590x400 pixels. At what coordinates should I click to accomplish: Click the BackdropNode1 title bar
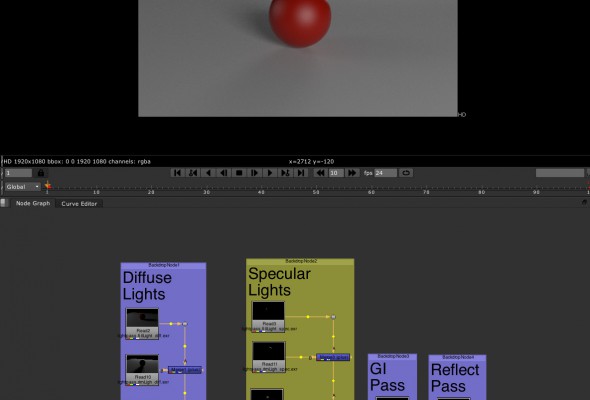[x=163, y=265]
